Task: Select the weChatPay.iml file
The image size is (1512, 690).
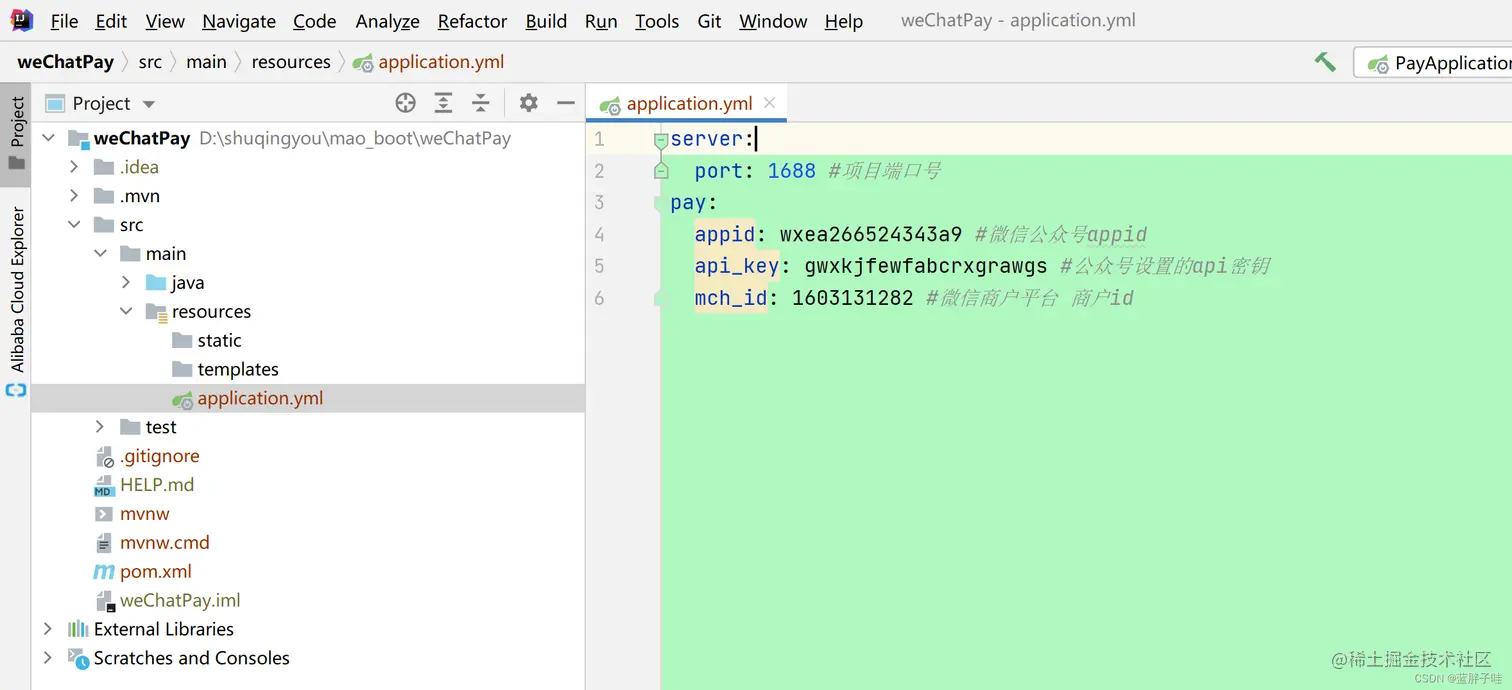Action: tap(180, 601)
